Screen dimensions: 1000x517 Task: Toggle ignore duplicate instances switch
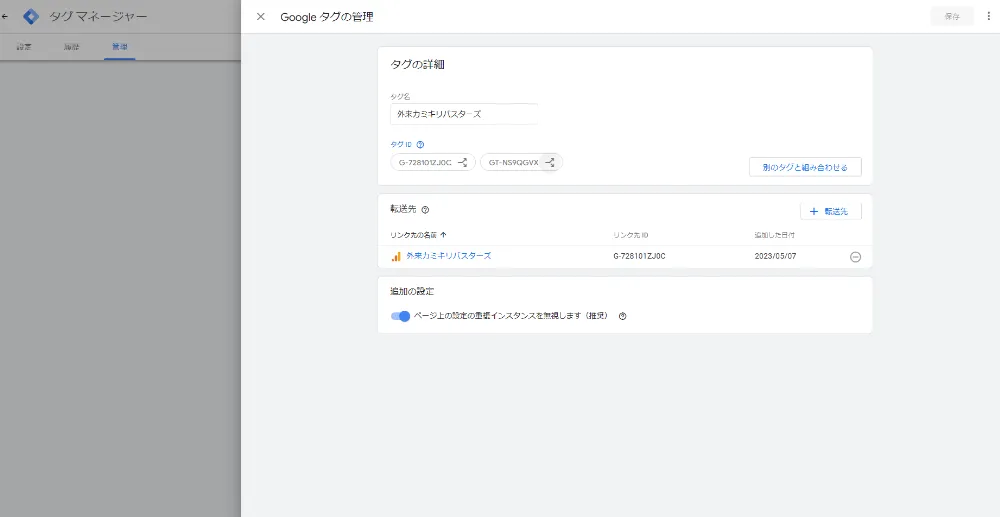tap(400, 316)
